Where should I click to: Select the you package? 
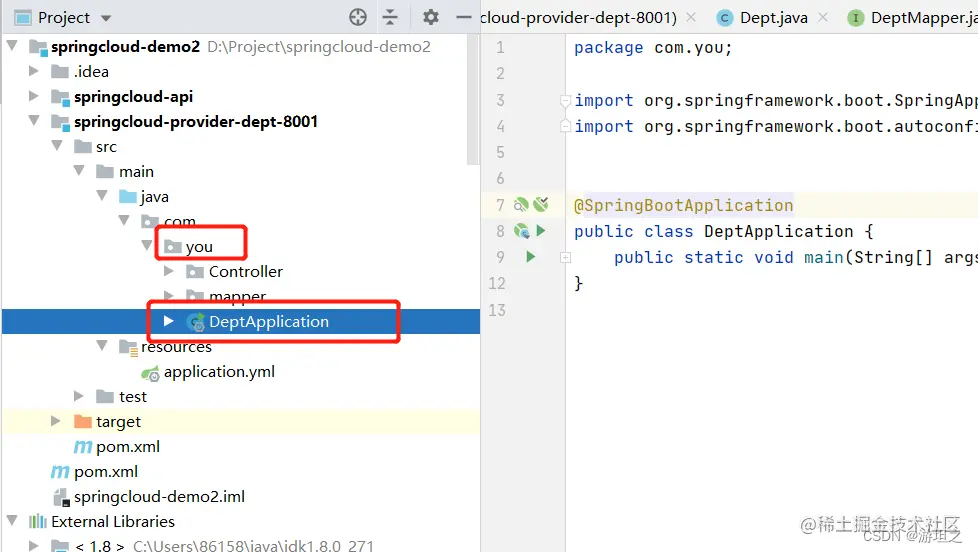click(x=199, y=247)
